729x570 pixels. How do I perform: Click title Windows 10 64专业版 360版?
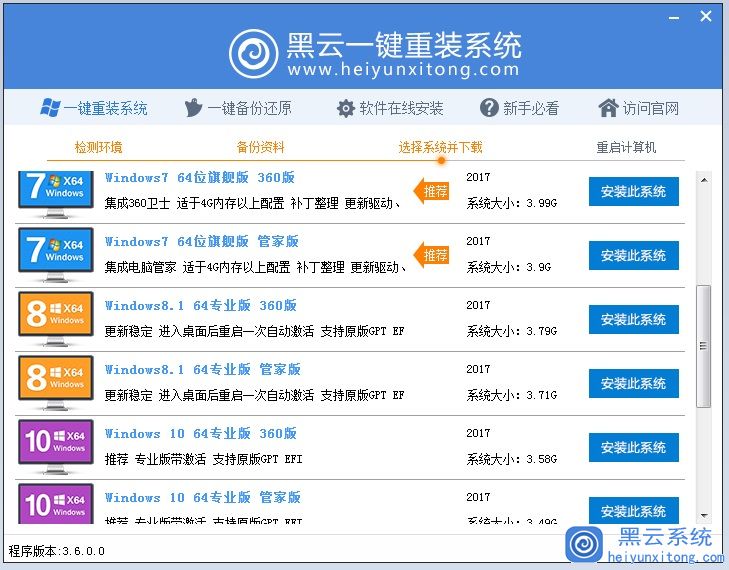click(x=201, y=434)
